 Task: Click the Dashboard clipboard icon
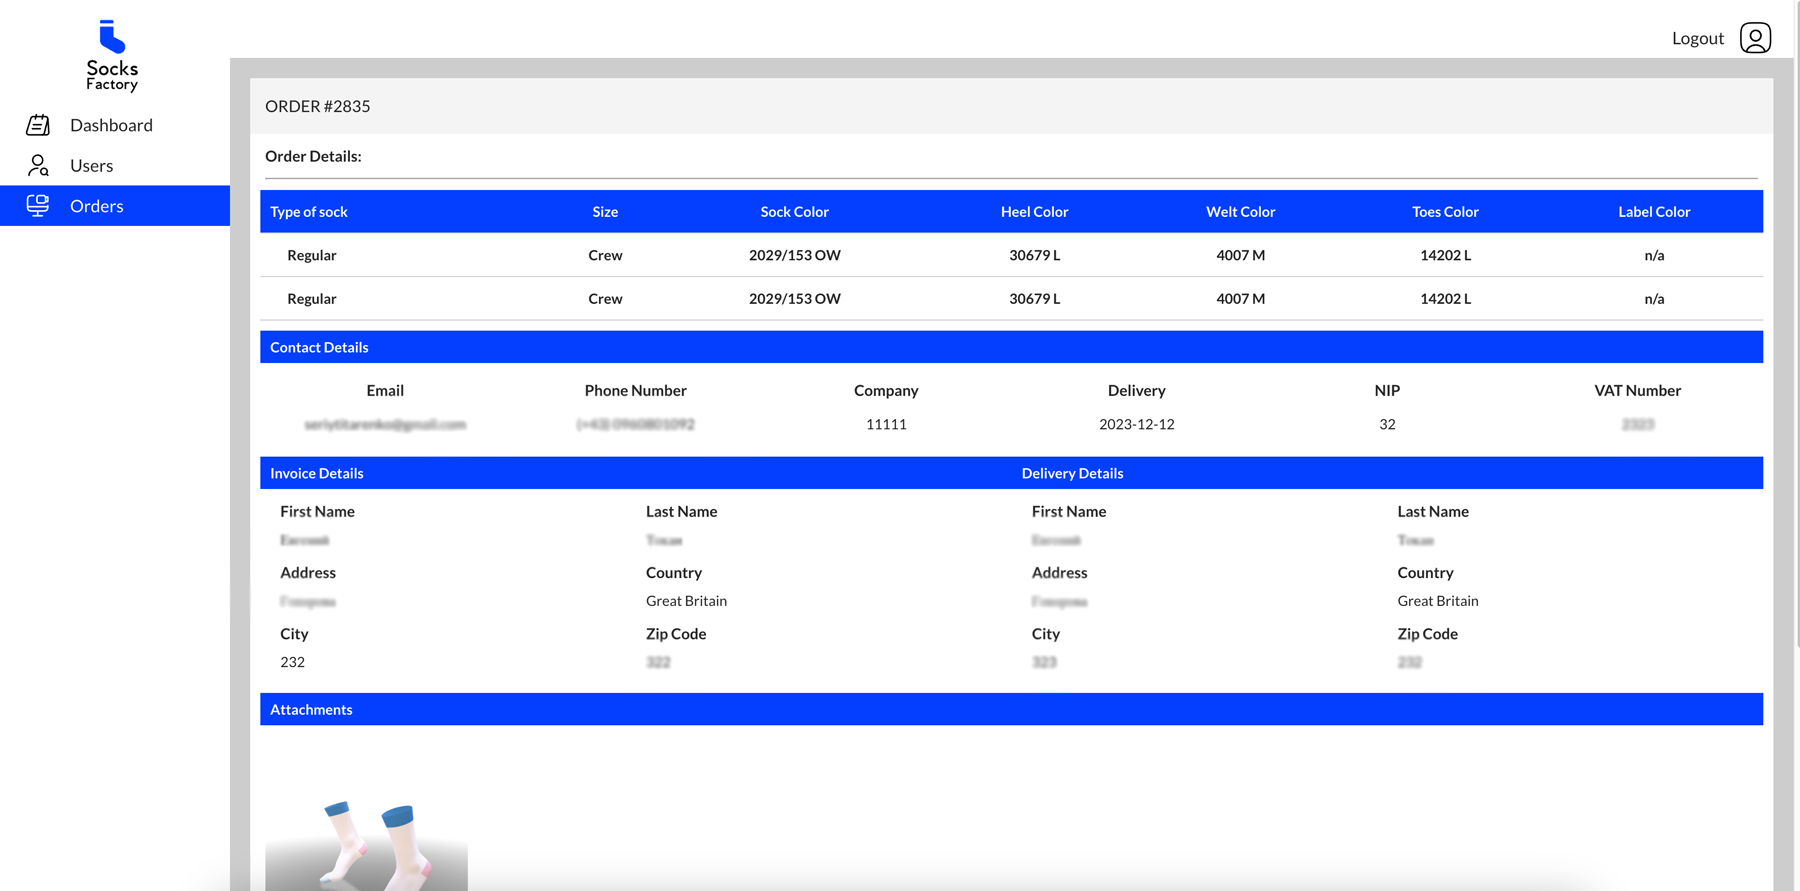coord(38,125)
